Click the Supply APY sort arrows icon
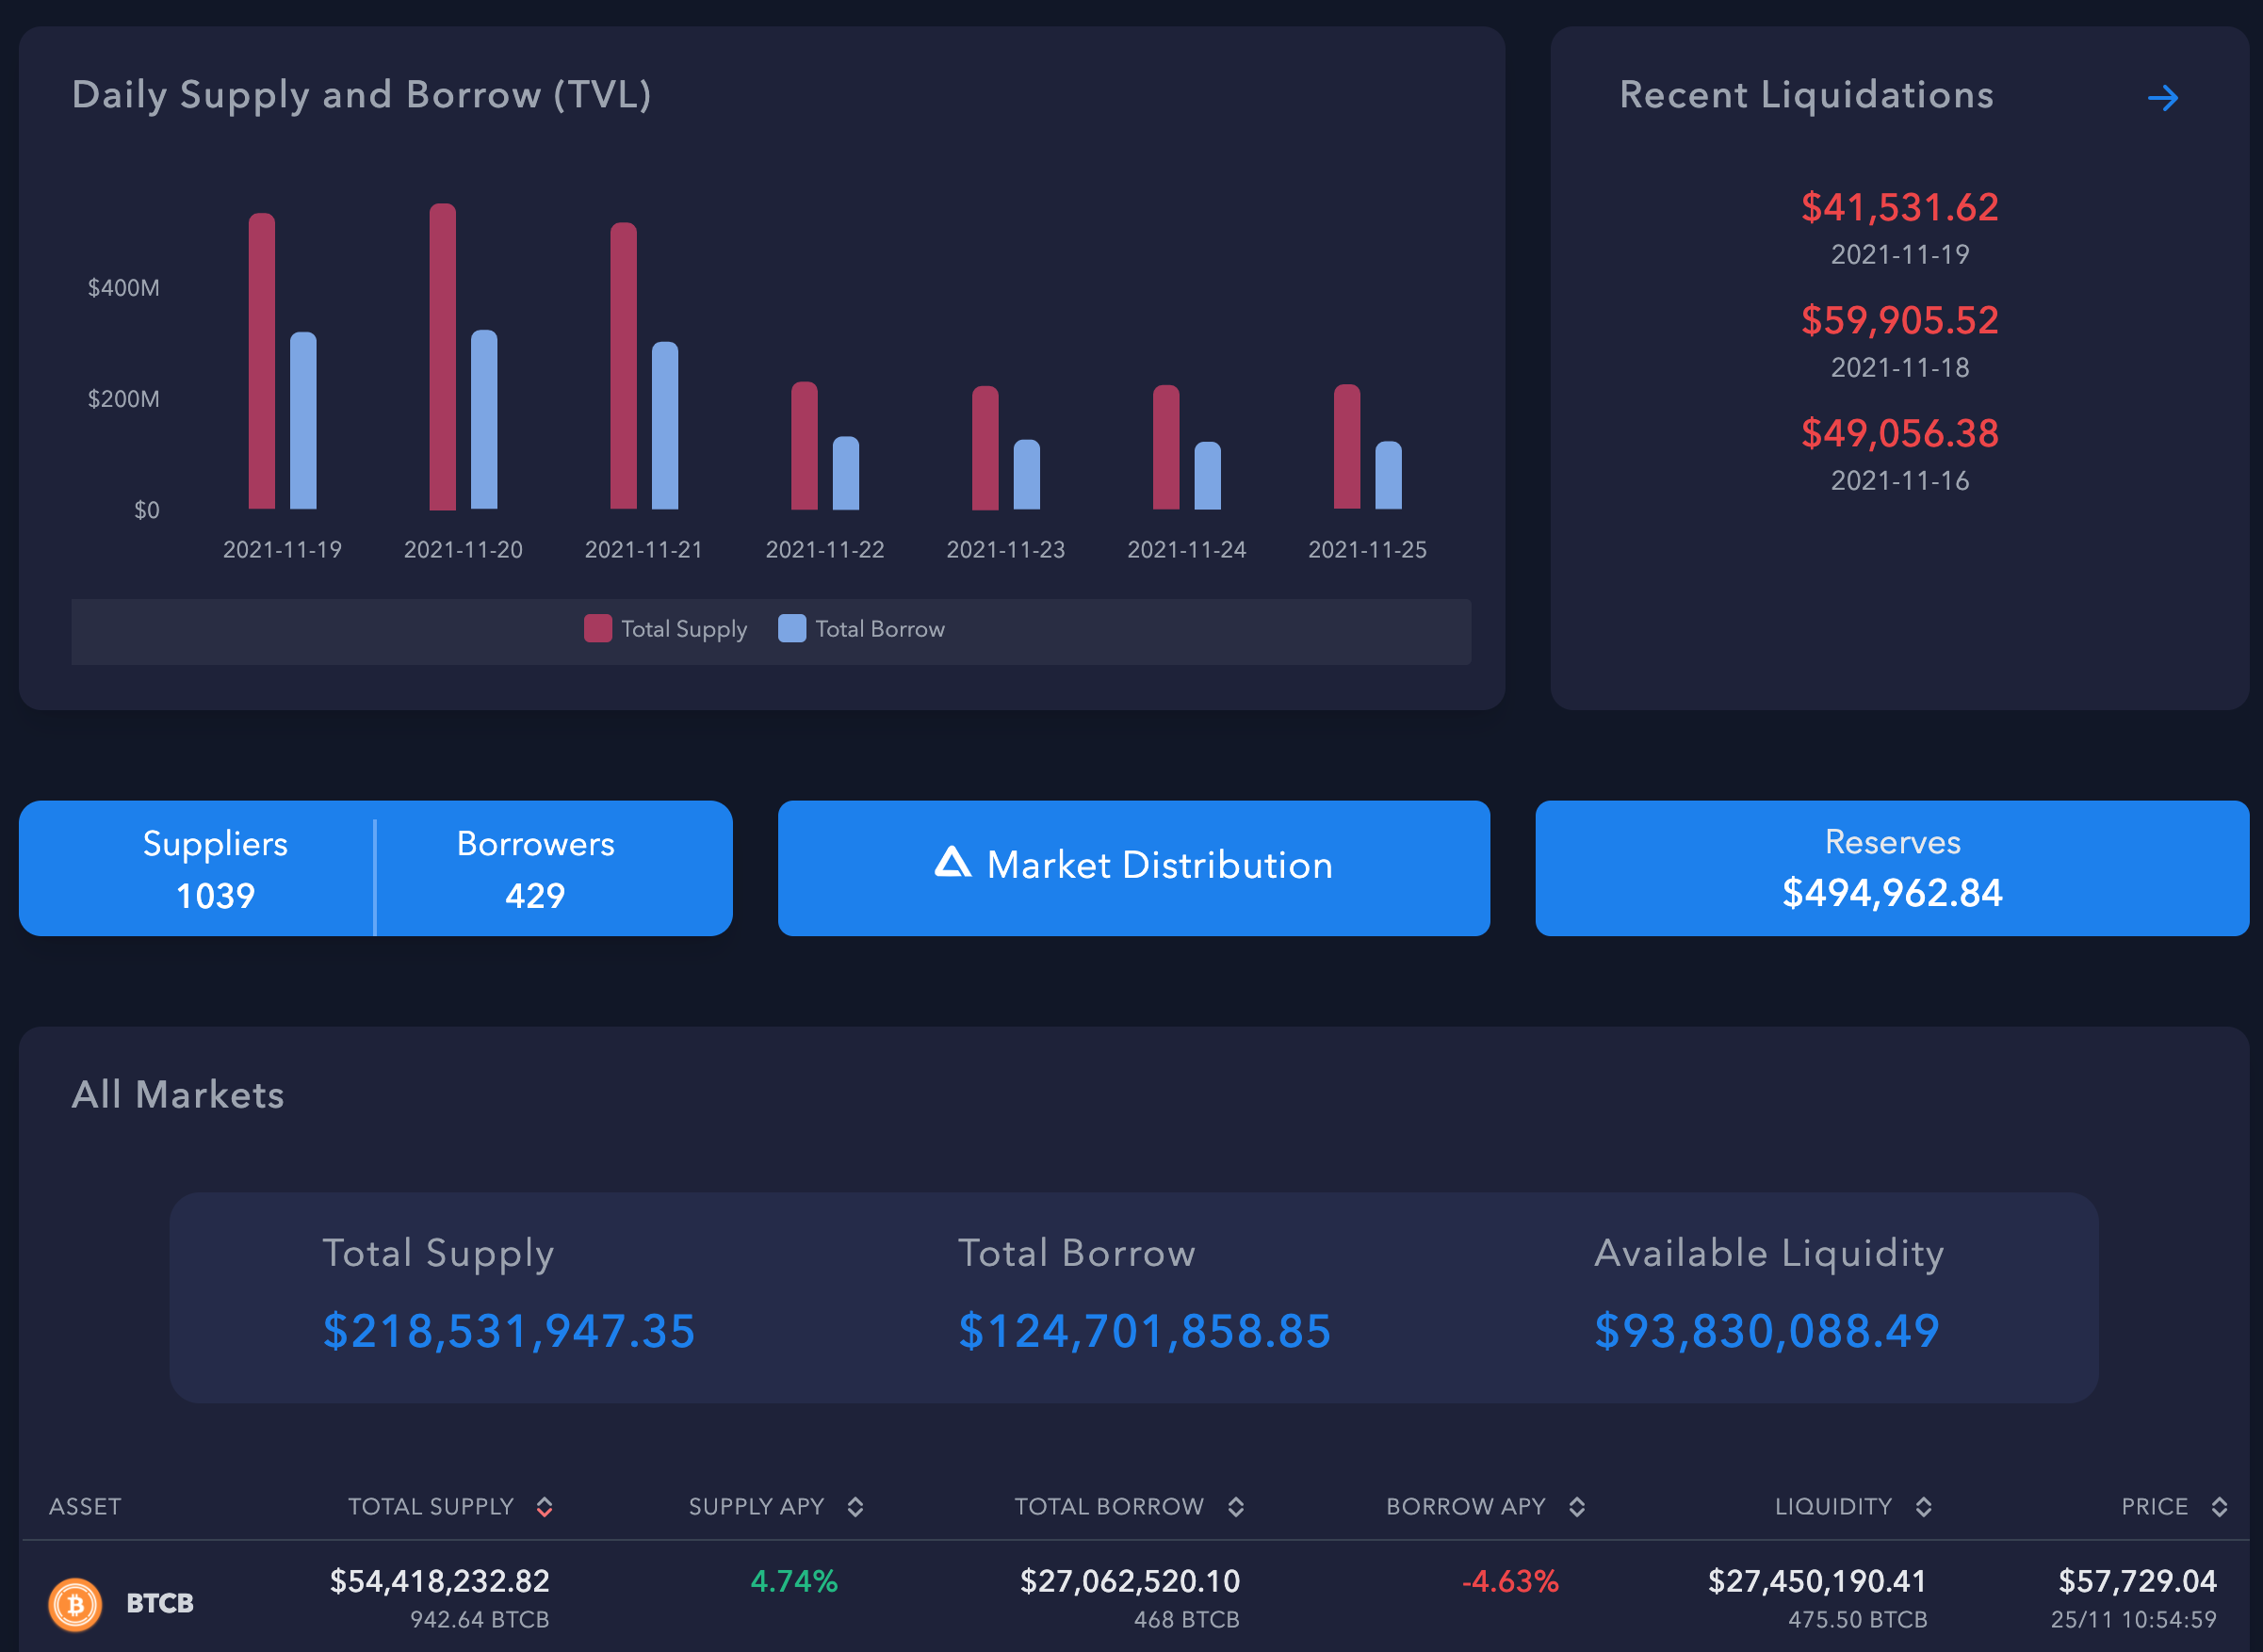Image resolution: width=2263 pixels, height=1652 pixels. [856, 1507]
